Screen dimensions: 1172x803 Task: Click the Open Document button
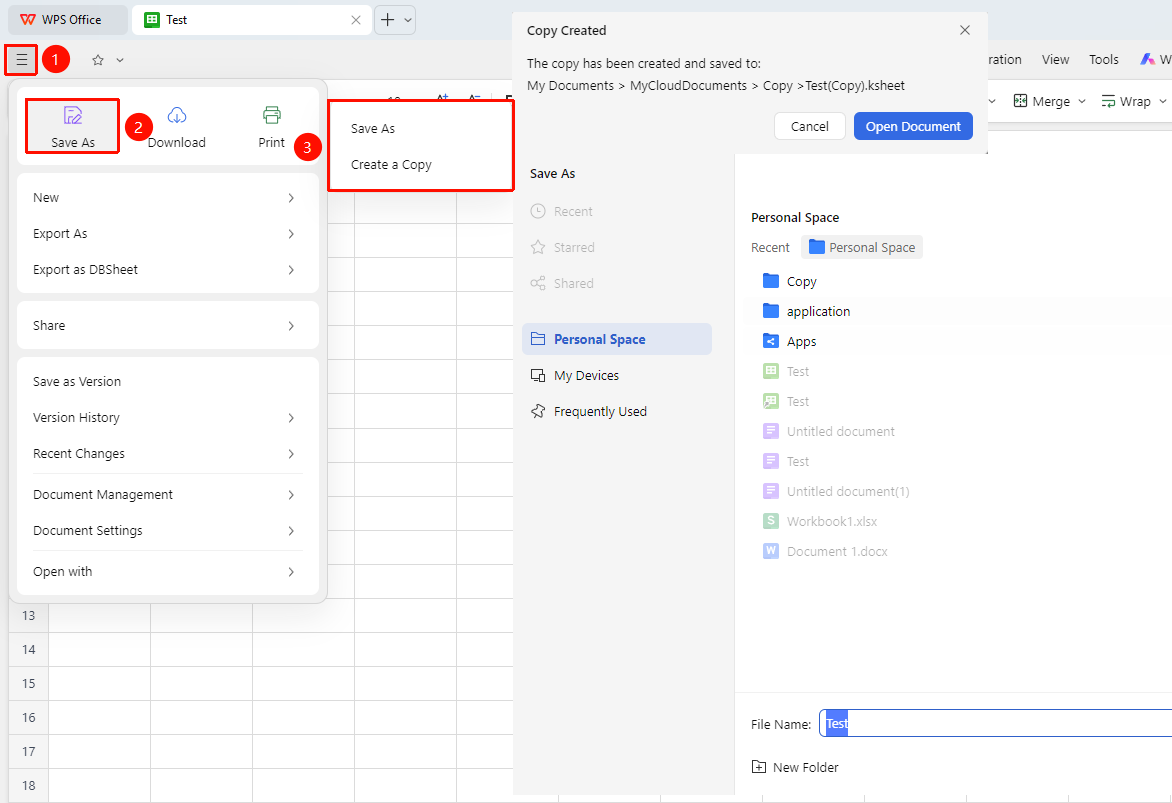[x=913, y=126]
